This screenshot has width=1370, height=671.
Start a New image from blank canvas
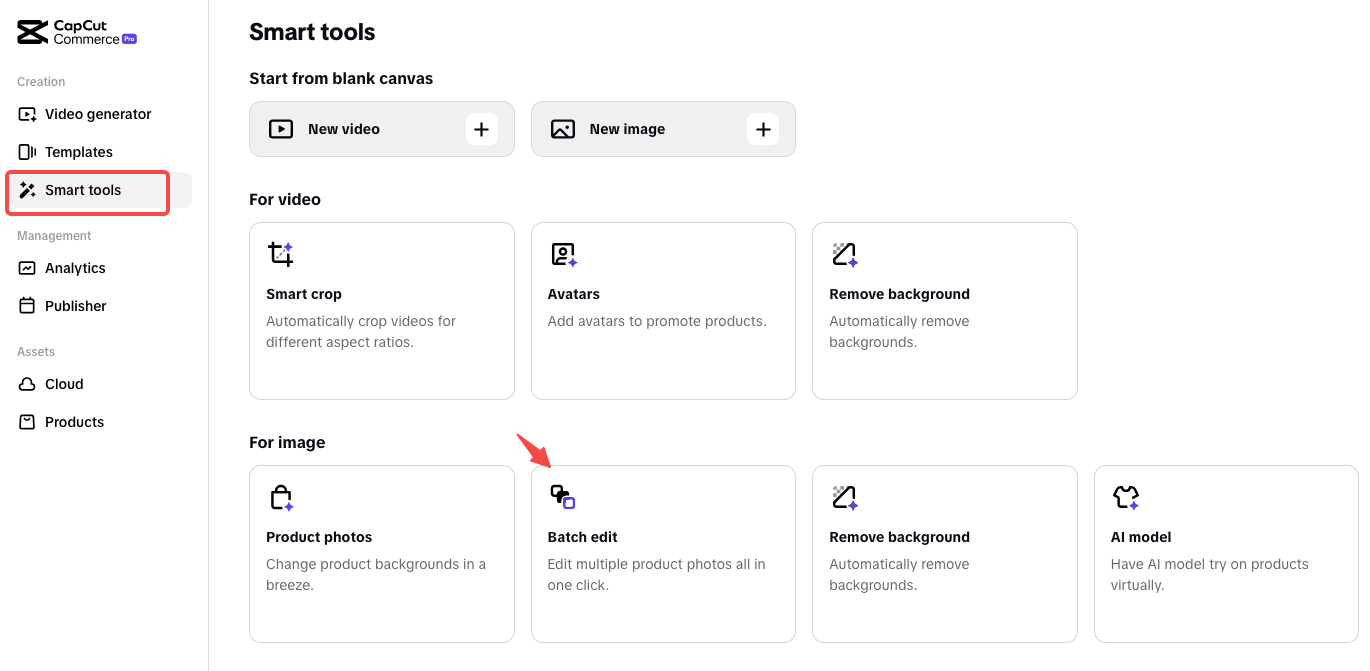pos(663,129)
